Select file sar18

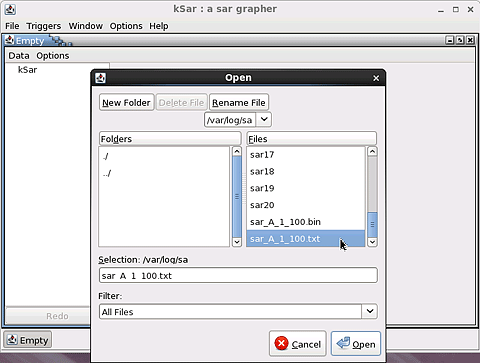pos(306,171)
